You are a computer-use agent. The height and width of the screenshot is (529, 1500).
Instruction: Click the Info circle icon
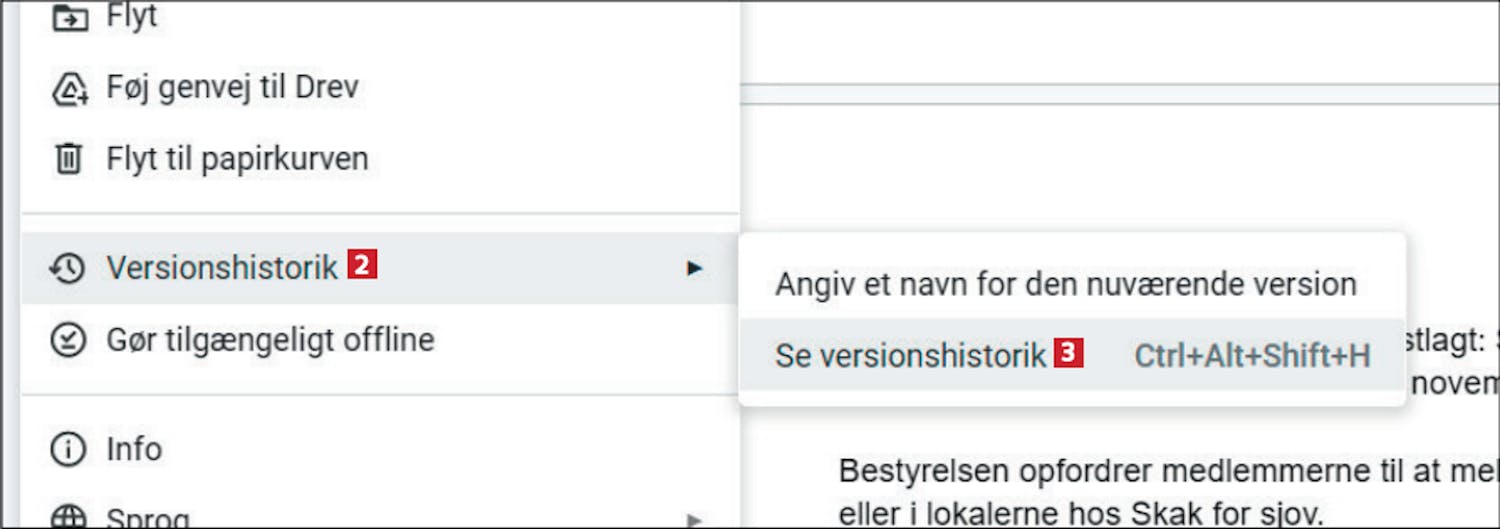68,450
